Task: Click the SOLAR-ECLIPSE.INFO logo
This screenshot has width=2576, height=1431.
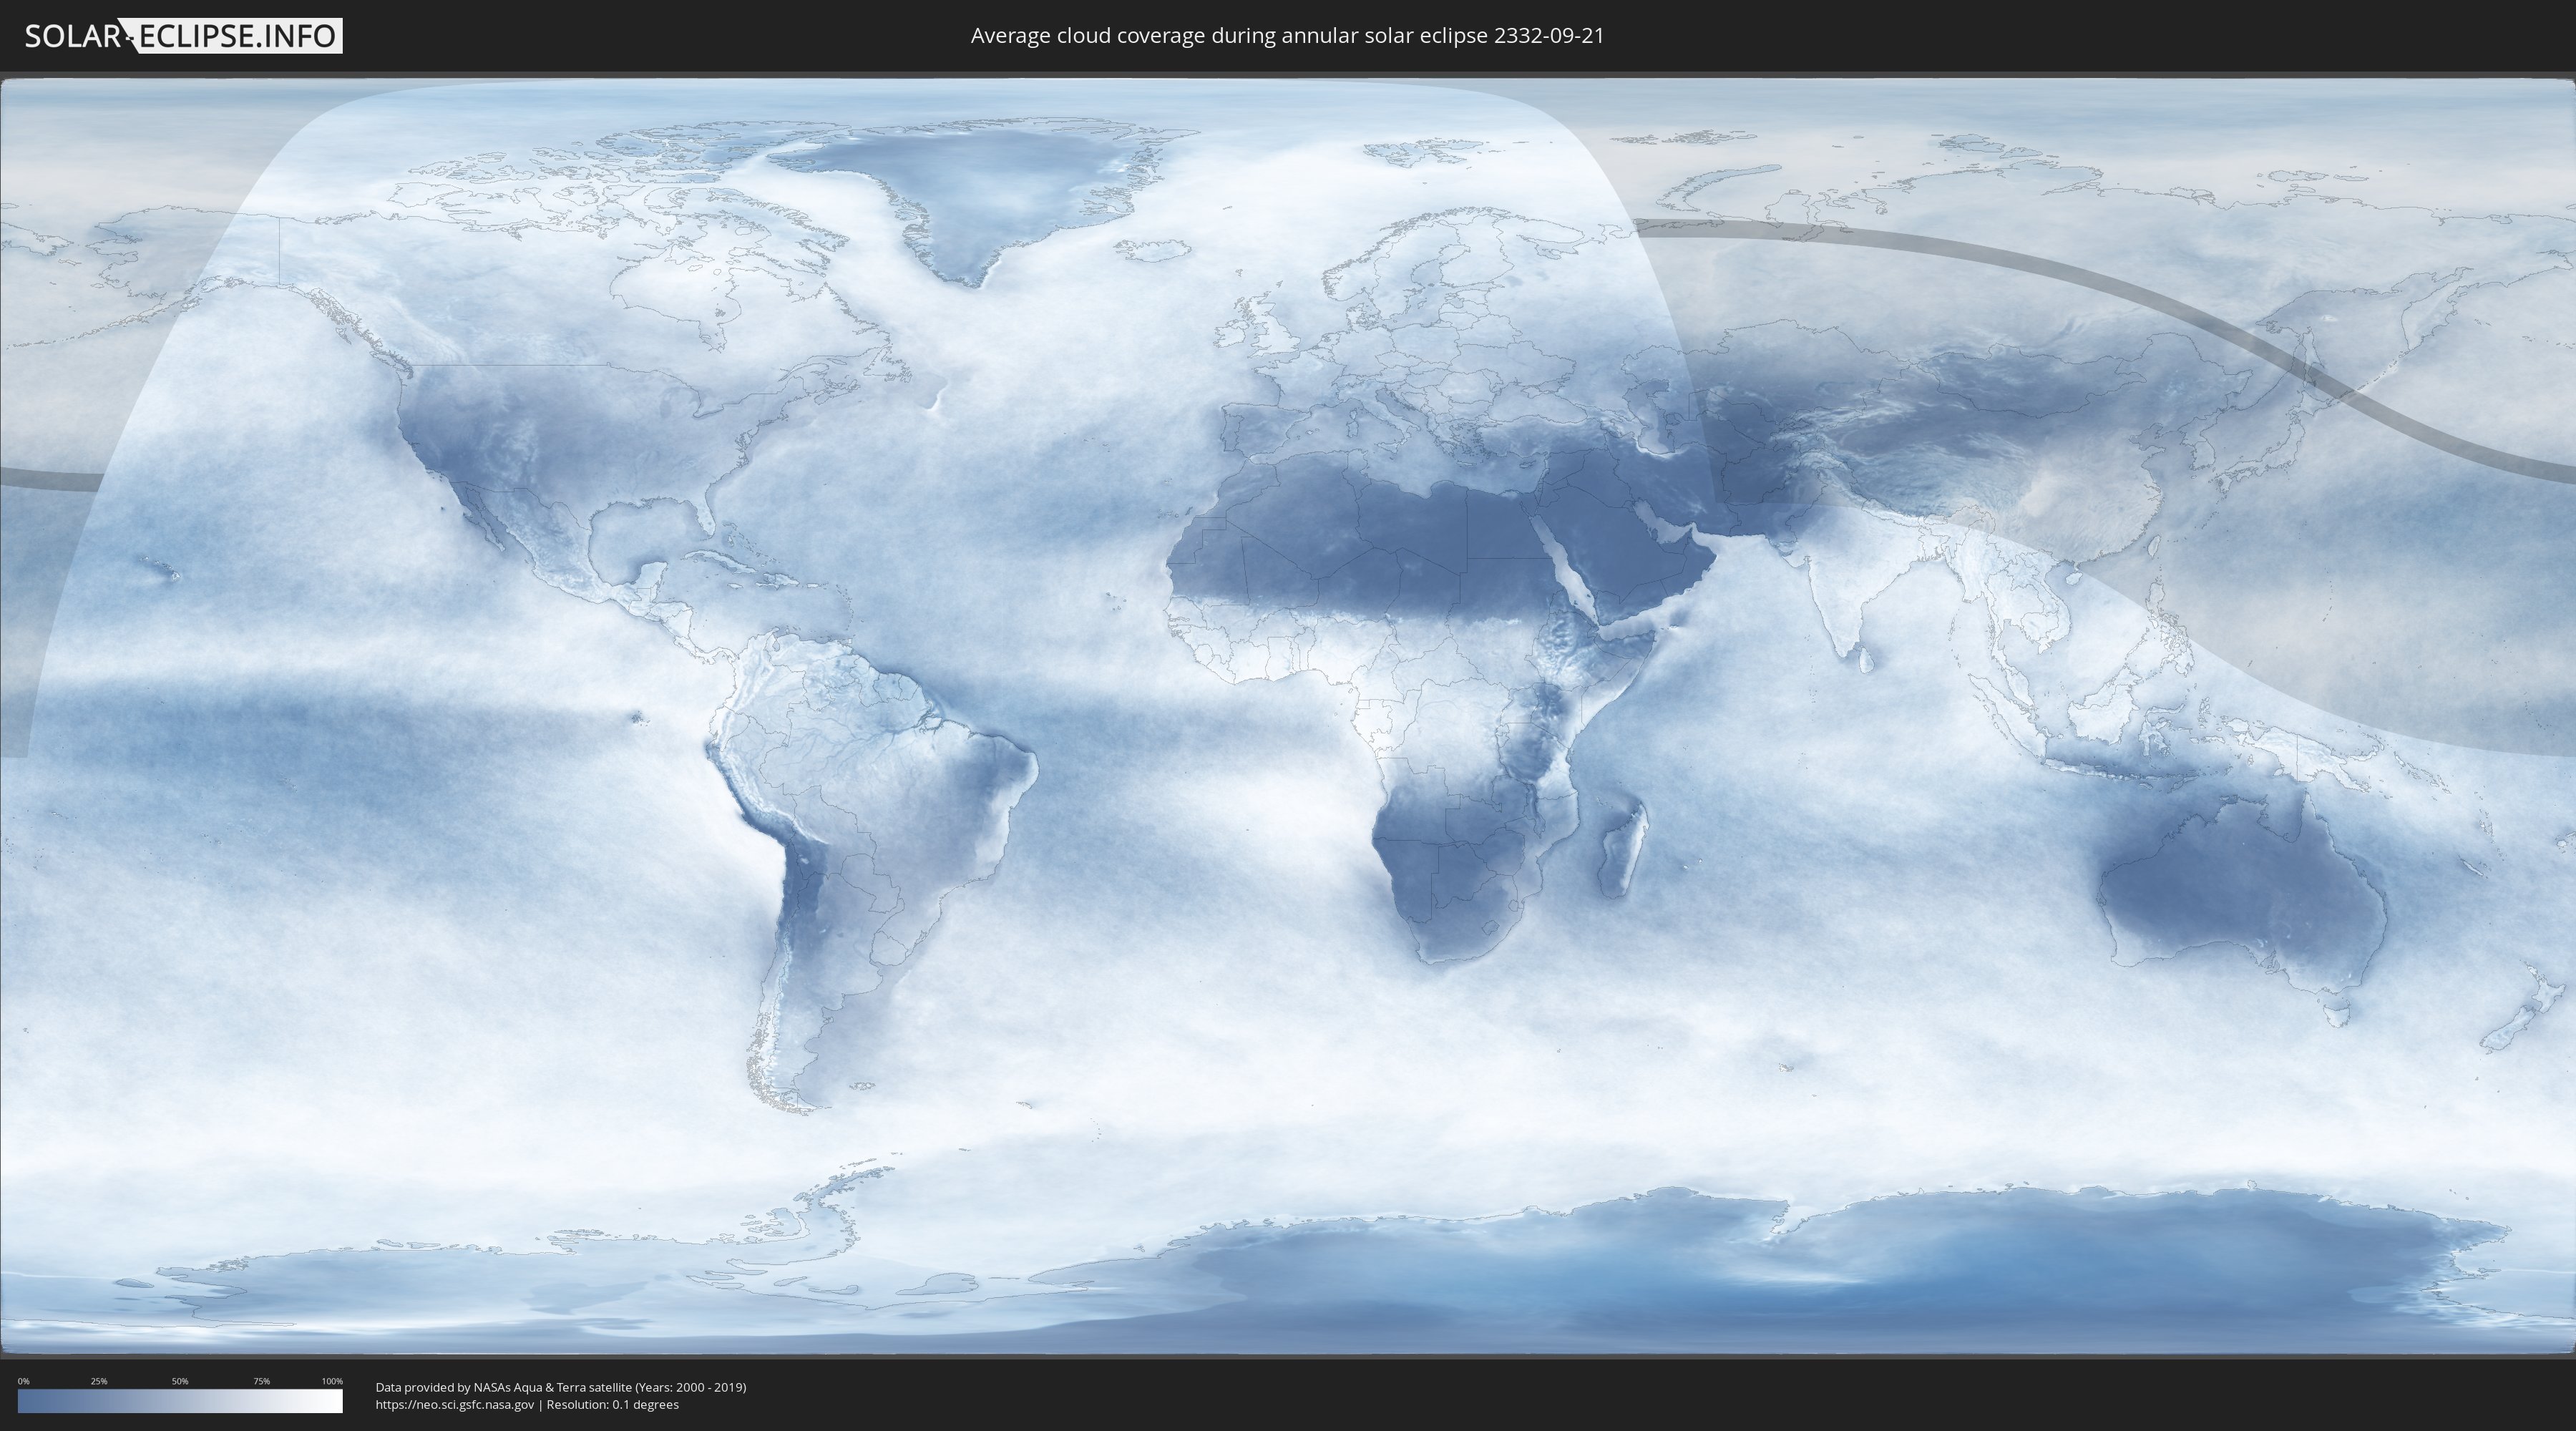Action: (x=183, y=36)
